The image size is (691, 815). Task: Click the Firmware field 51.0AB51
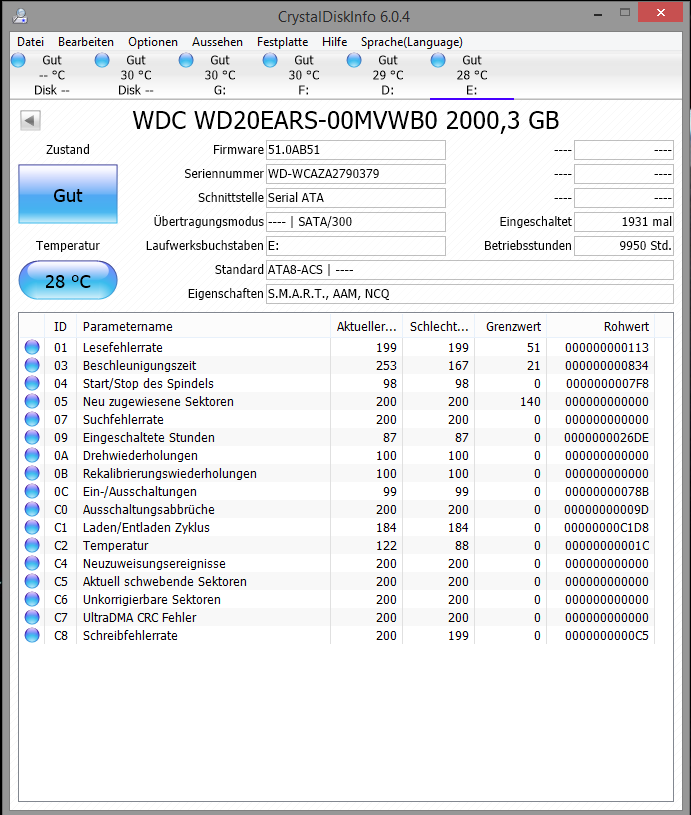[x=356, y=150]
